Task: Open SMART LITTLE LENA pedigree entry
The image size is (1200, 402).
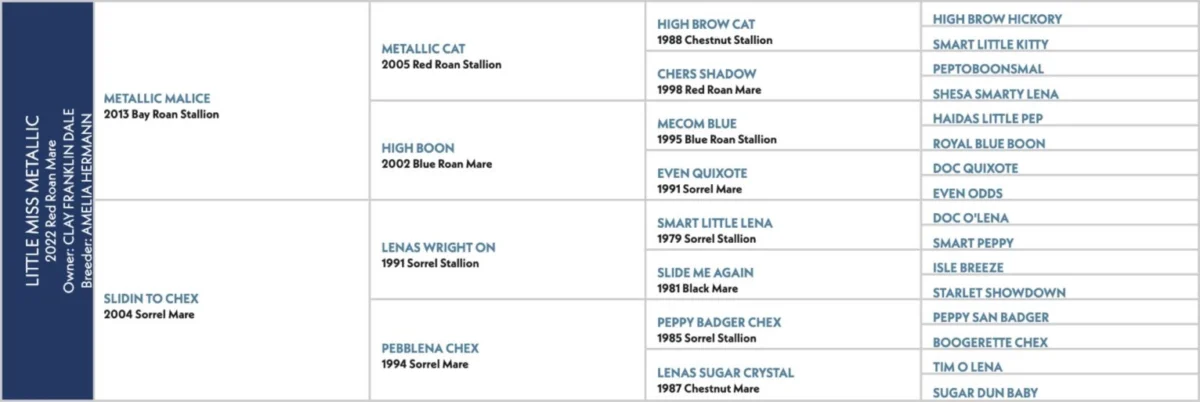Action: 715,223
